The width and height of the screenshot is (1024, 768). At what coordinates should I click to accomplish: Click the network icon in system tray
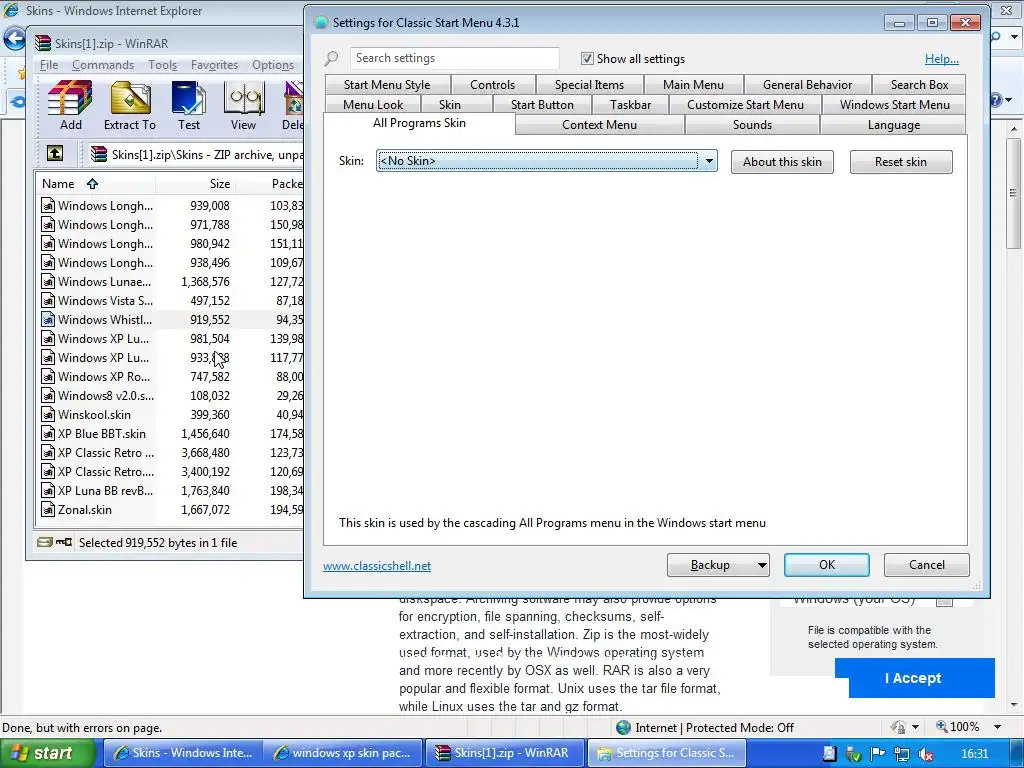(901, 754)
